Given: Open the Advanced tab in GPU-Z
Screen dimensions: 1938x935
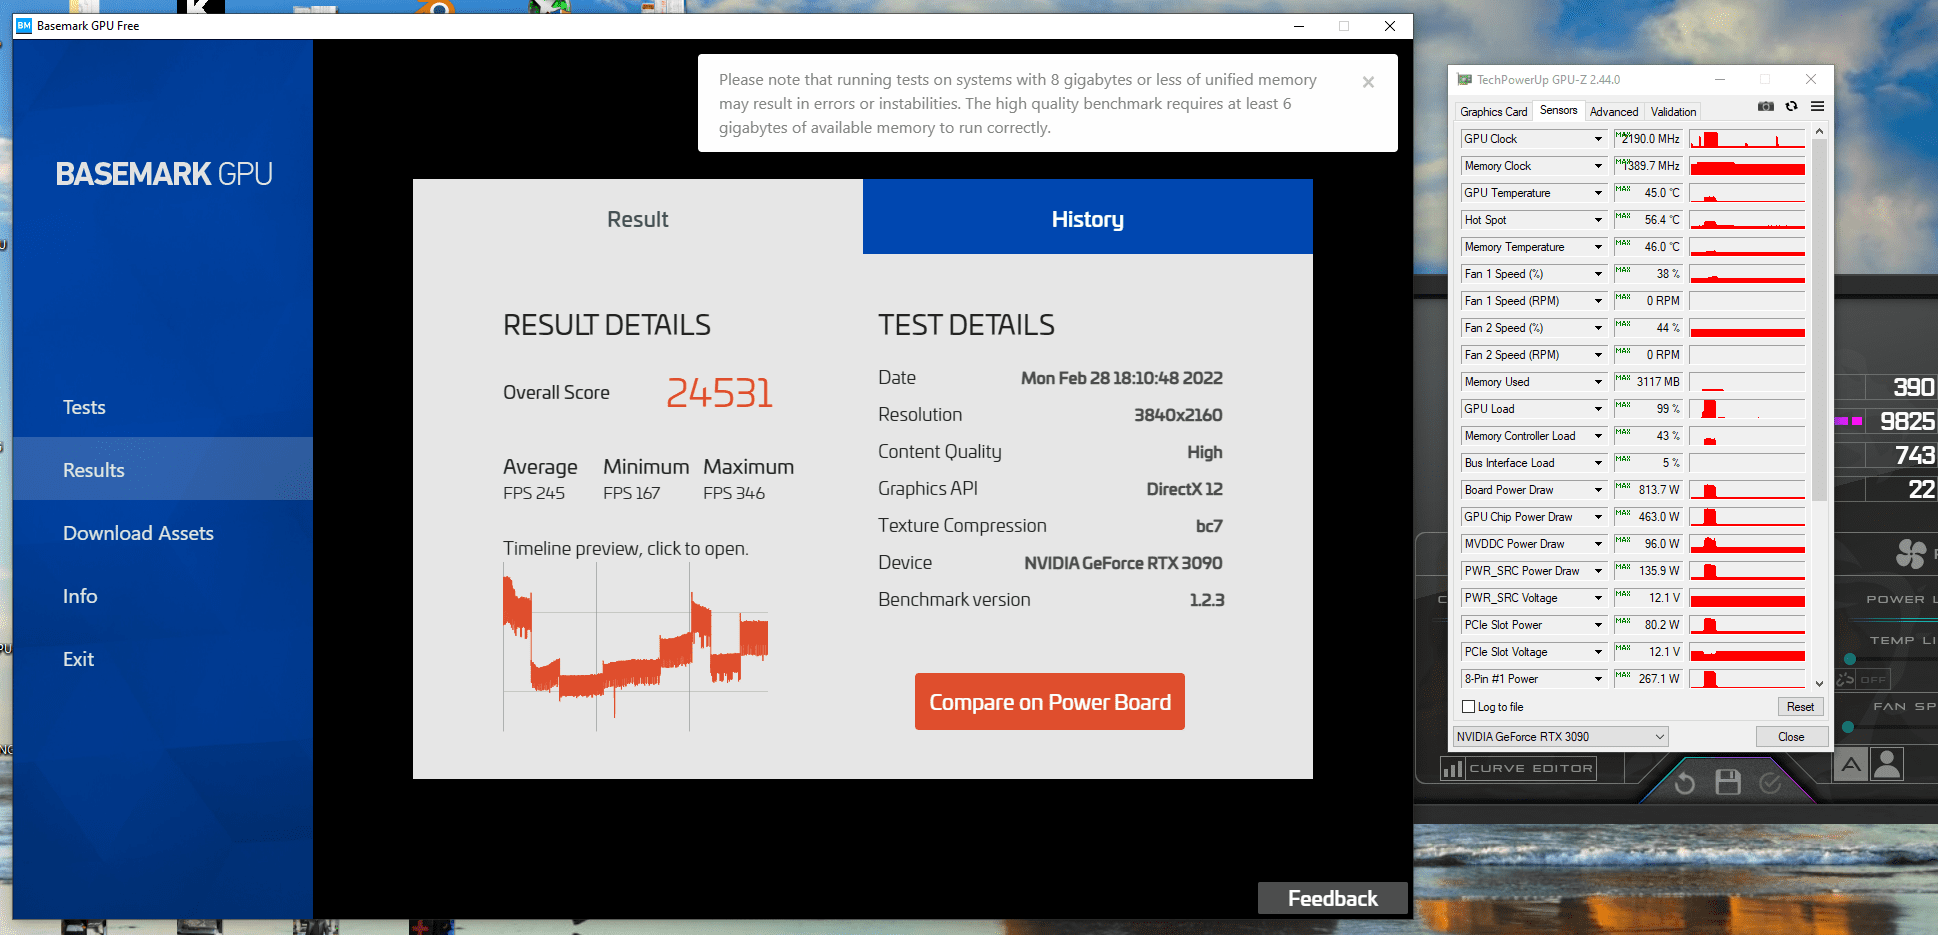Looking at the screenshot, I should point(1614,112).
